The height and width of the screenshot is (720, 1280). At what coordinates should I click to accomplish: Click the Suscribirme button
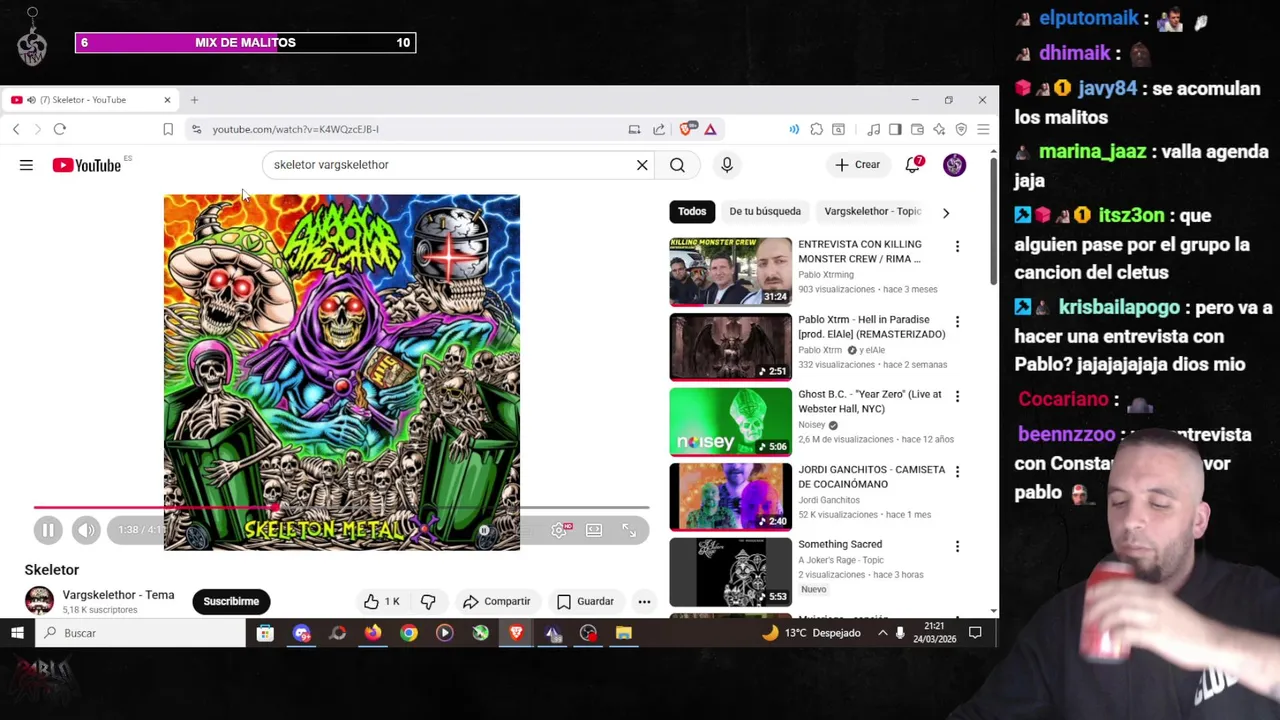(x=231, y=601)
